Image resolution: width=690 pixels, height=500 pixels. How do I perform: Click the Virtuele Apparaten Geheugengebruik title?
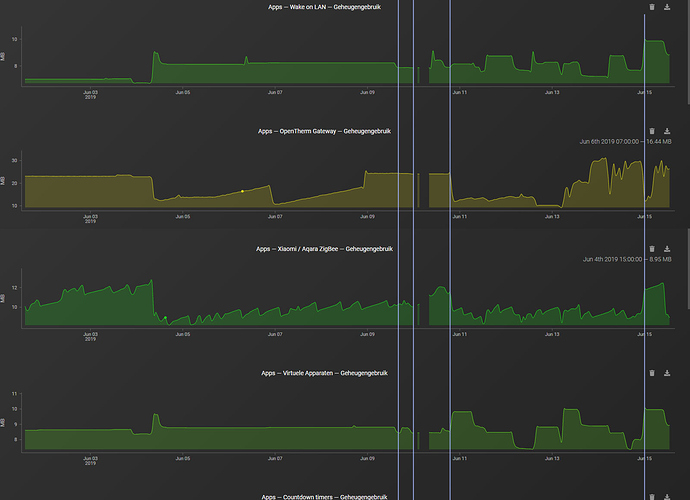[x=324, y=373]
